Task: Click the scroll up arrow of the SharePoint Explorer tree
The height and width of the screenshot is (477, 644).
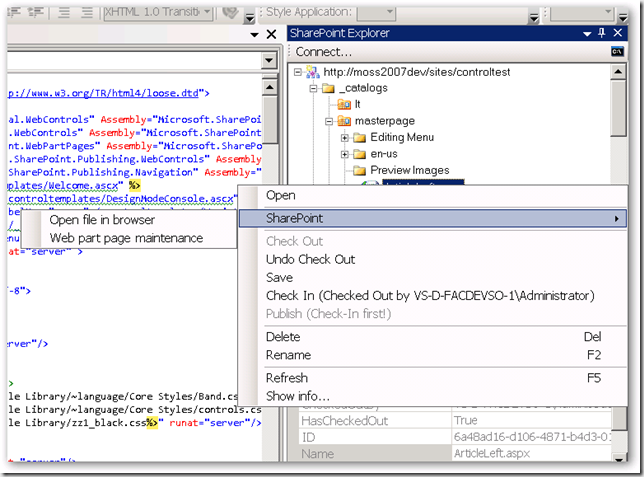Action: [618, 72]
